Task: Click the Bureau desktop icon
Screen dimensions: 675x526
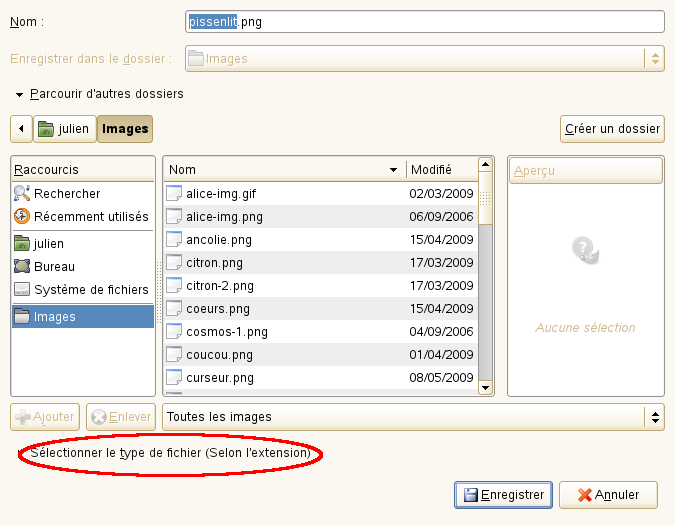Action: [x=22, y=266]
